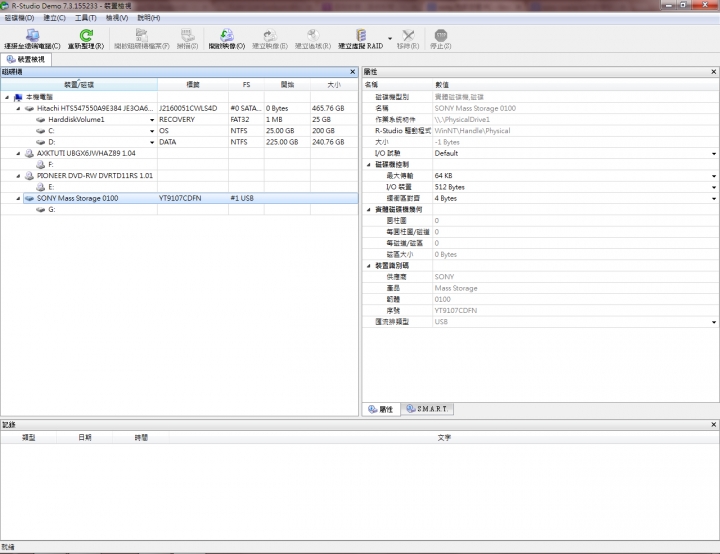Collapse the Hitachi HTS547550A9E384 drive node
720x554 pixels.
click(18, 108)
